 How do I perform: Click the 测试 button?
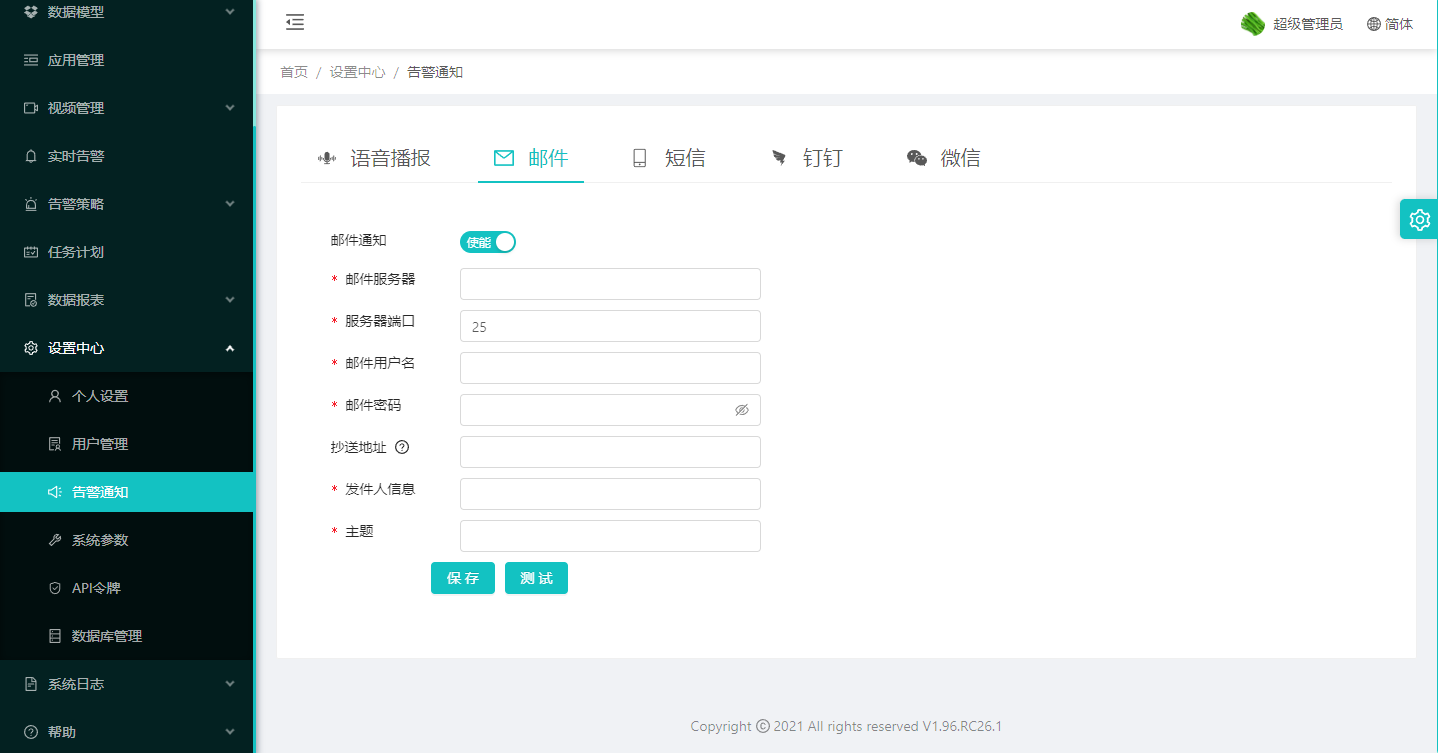coord(536,578)
